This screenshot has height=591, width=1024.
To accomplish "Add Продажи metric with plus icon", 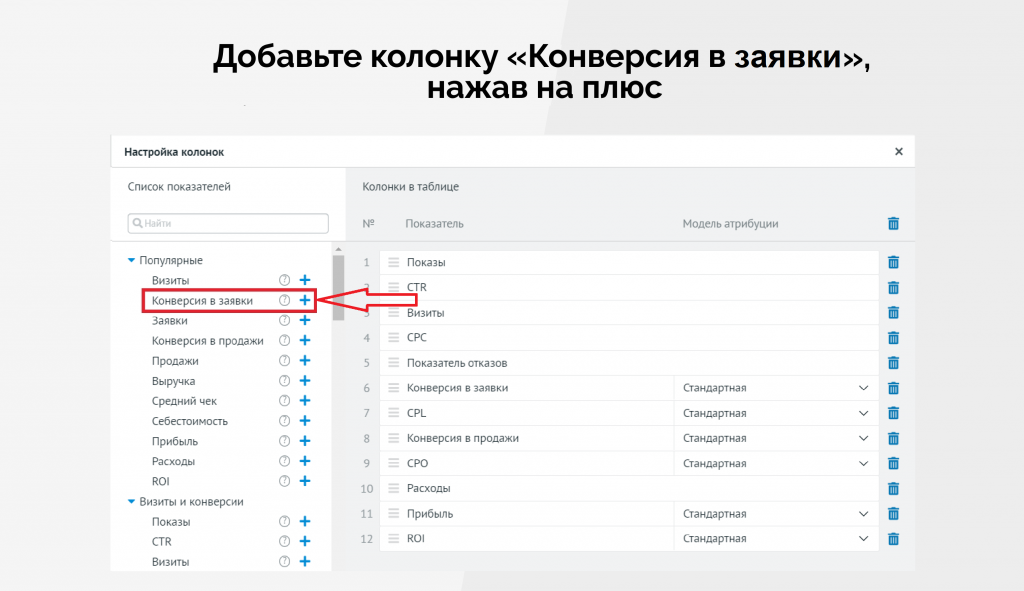I will point(305,361).
